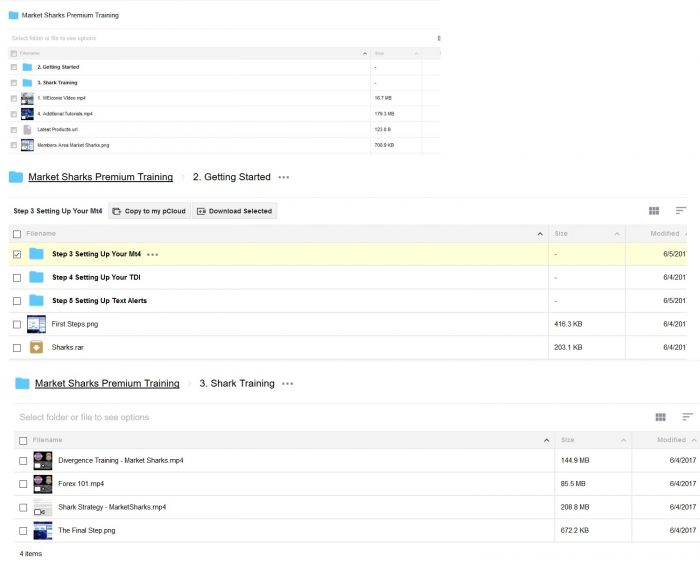Open sort options in Getting Started section

pos(680,211)
